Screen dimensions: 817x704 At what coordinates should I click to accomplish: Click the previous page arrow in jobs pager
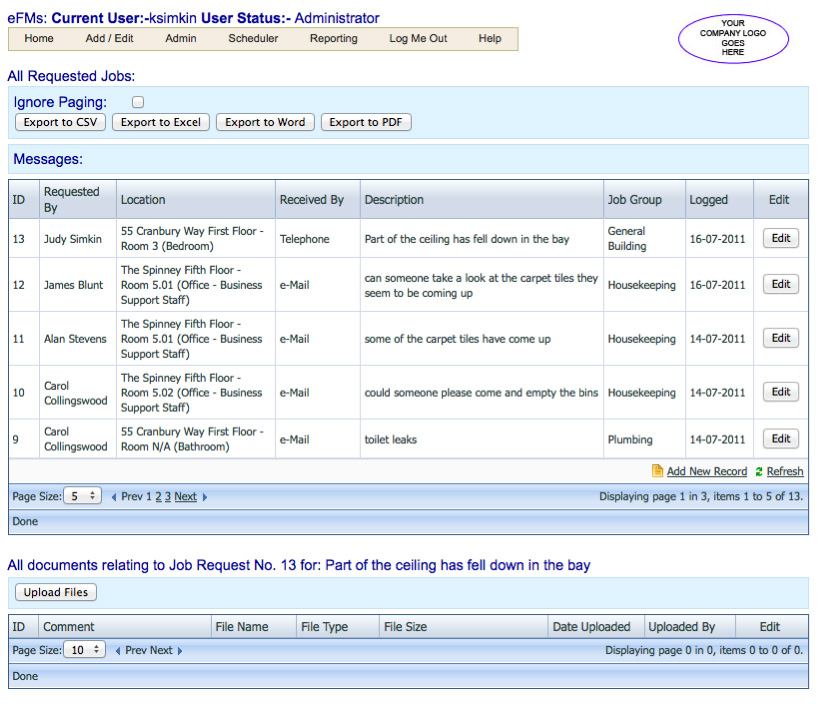click(114, 497)
